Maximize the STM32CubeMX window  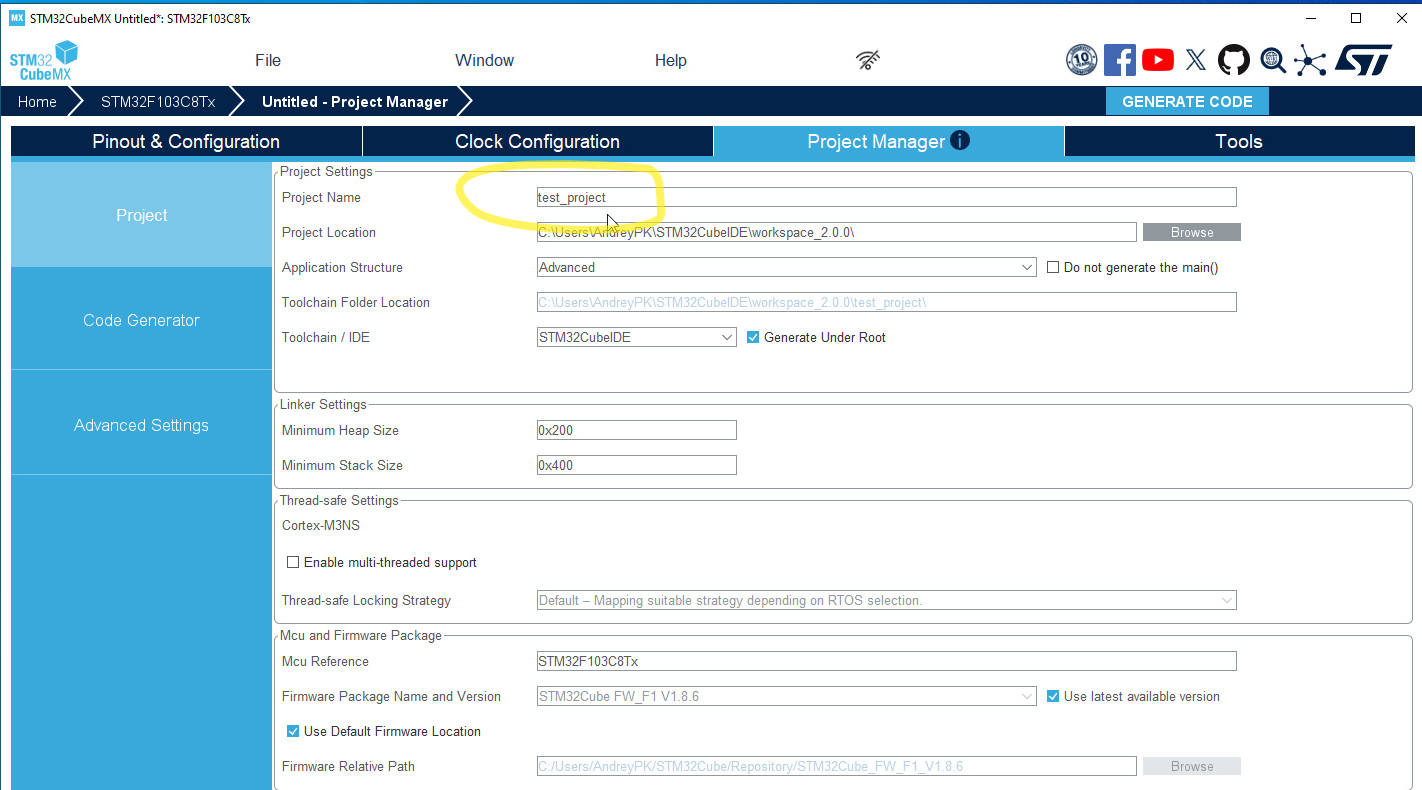(x=1356, y=18)
